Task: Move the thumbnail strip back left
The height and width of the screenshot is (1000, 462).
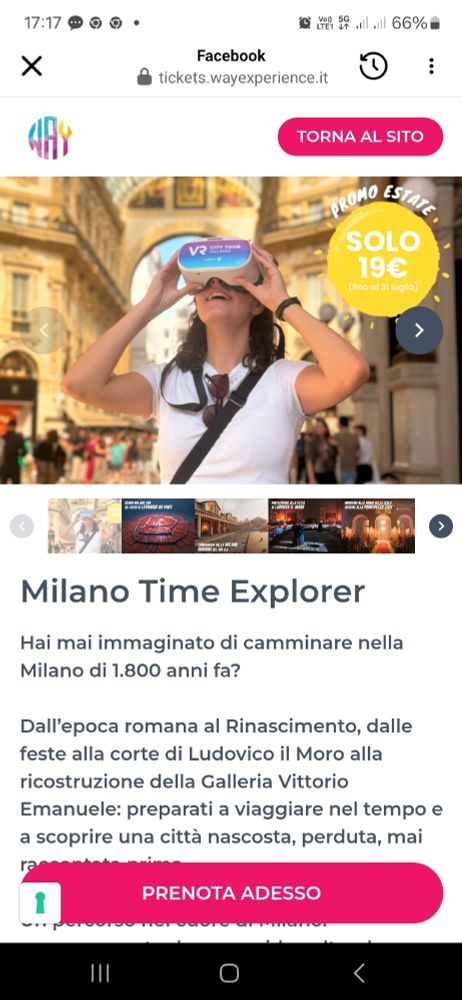Action: point(22,526)
